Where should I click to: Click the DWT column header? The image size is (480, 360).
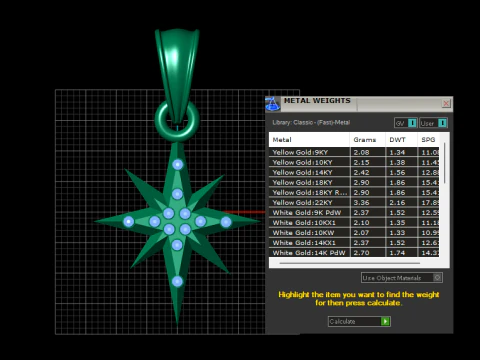click(x=401, y=140)
